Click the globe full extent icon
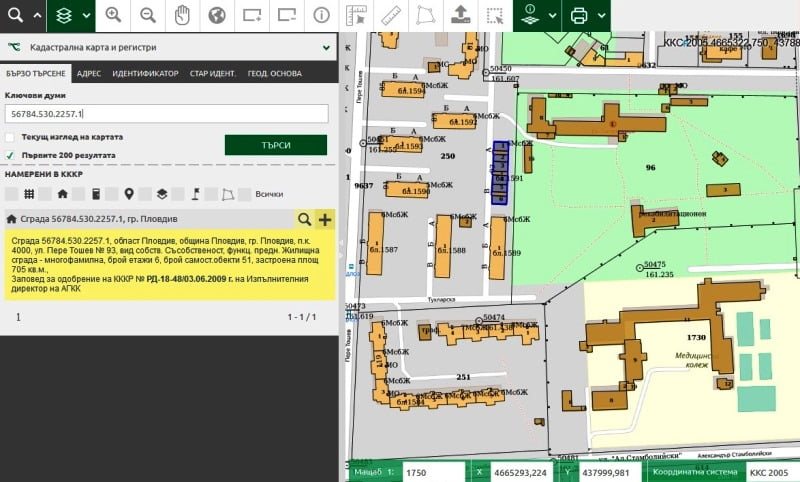Screen dimensions: 800x482 coord(216,16)
